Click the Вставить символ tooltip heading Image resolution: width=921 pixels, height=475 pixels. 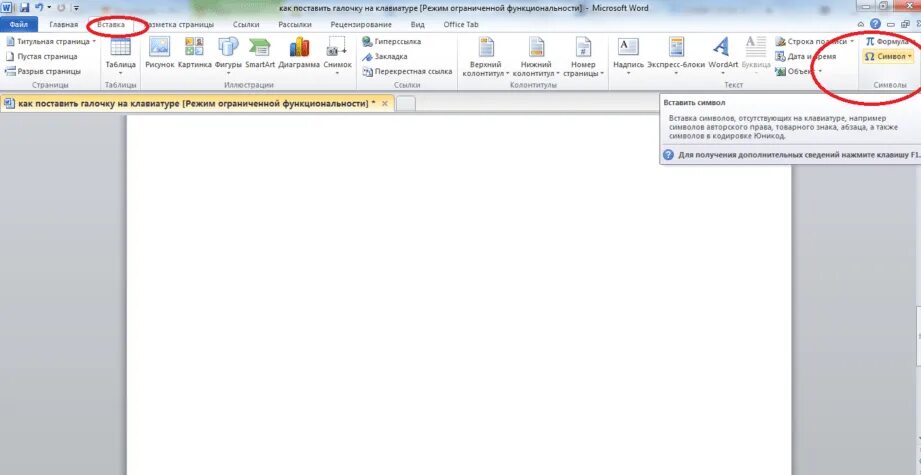[694, 103]
